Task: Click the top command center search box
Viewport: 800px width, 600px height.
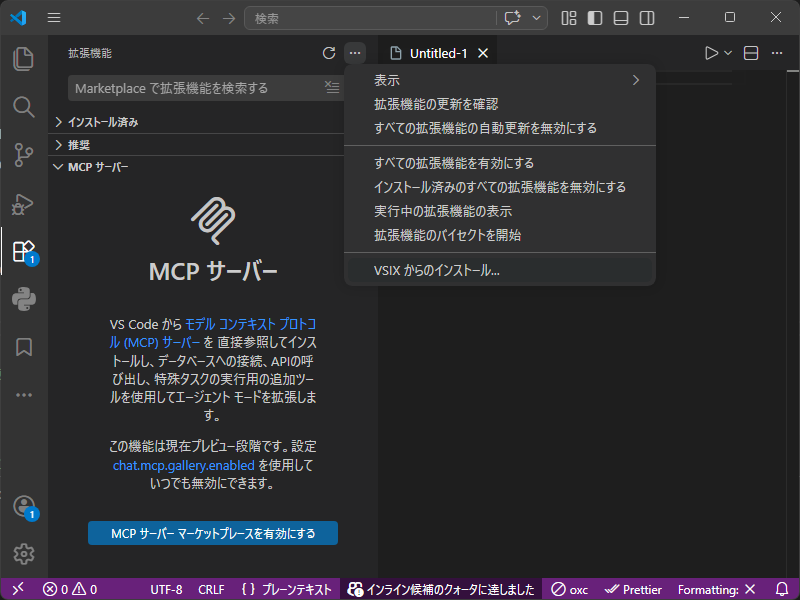Action: (370, 18)
